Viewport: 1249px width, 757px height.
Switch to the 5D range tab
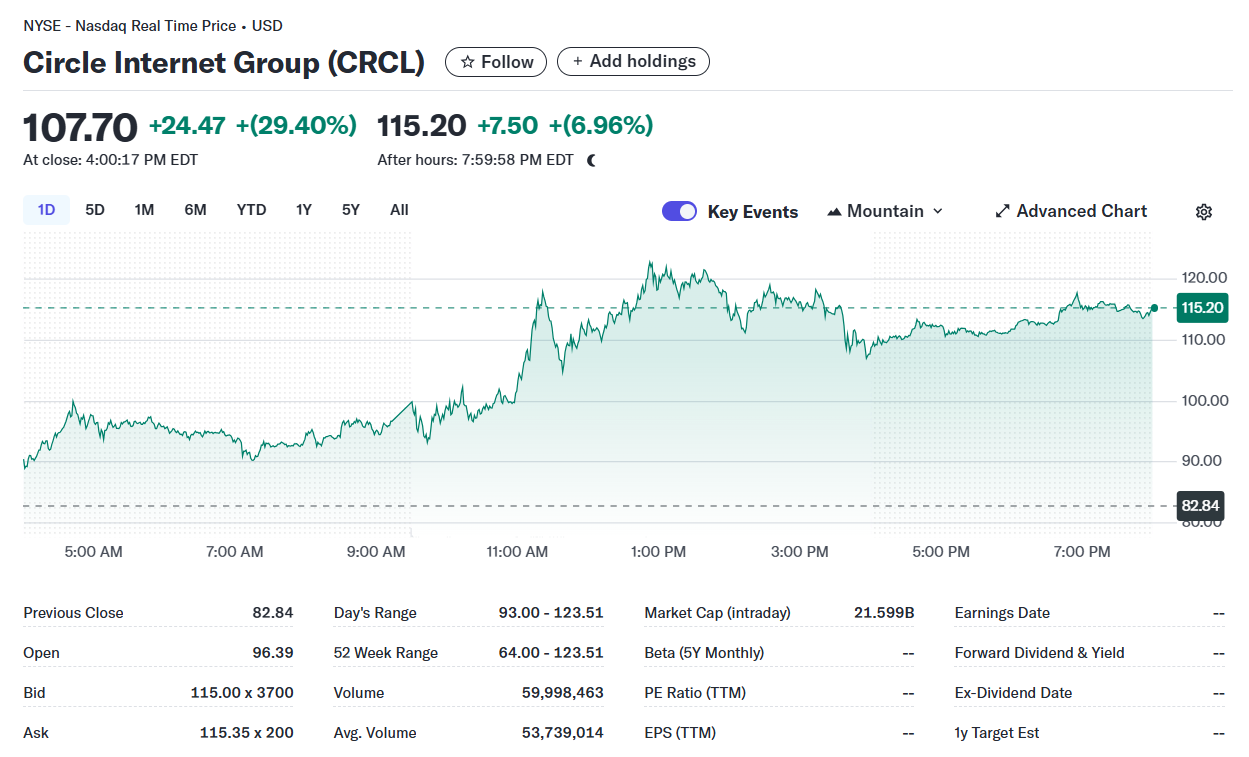pos(95,210)
